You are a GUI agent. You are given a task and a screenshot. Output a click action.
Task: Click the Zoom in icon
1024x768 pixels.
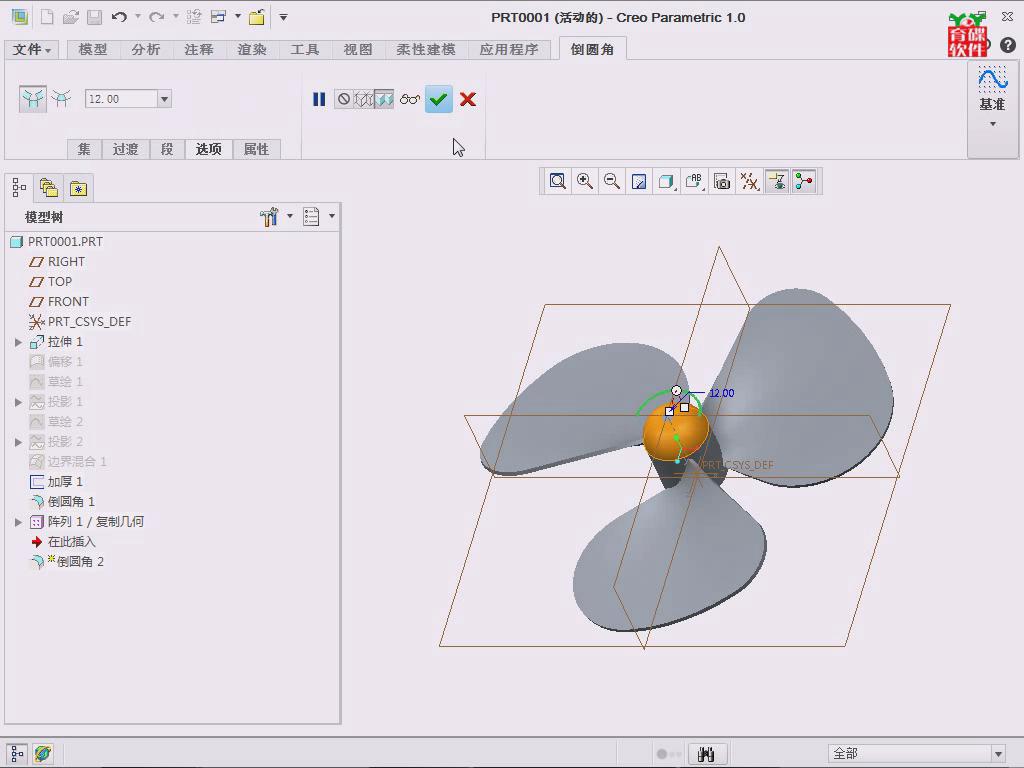pyautogui.click(x=584, y=182)
